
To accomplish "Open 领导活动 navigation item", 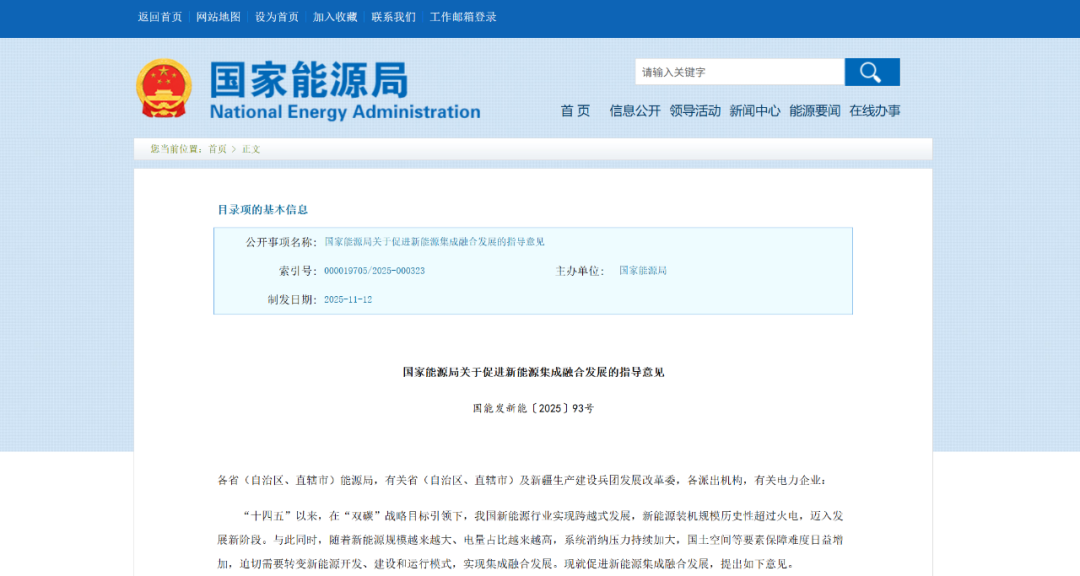I will (694, 111).
